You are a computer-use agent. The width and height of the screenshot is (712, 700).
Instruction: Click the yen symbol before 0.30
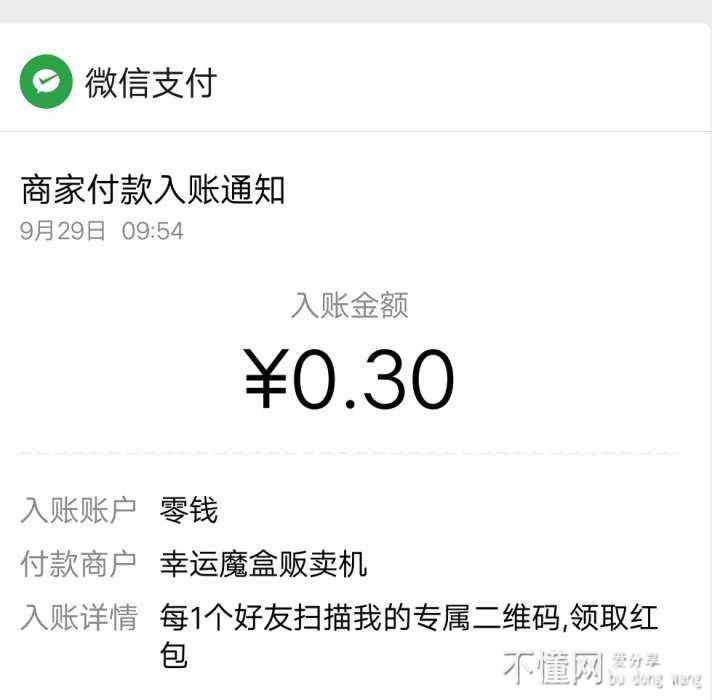(266, 381)
